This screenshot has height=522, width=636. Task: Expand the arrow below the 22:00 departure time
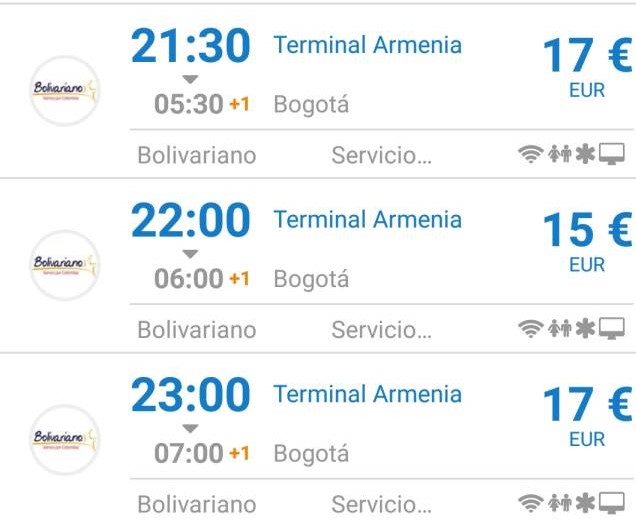pyautogui.click(x=190, y=254)
